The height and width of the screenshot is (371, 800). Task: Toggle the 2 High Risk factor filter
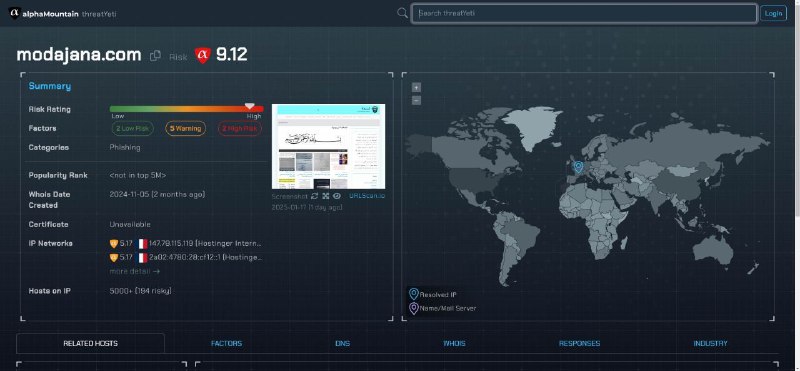[240, 129]
